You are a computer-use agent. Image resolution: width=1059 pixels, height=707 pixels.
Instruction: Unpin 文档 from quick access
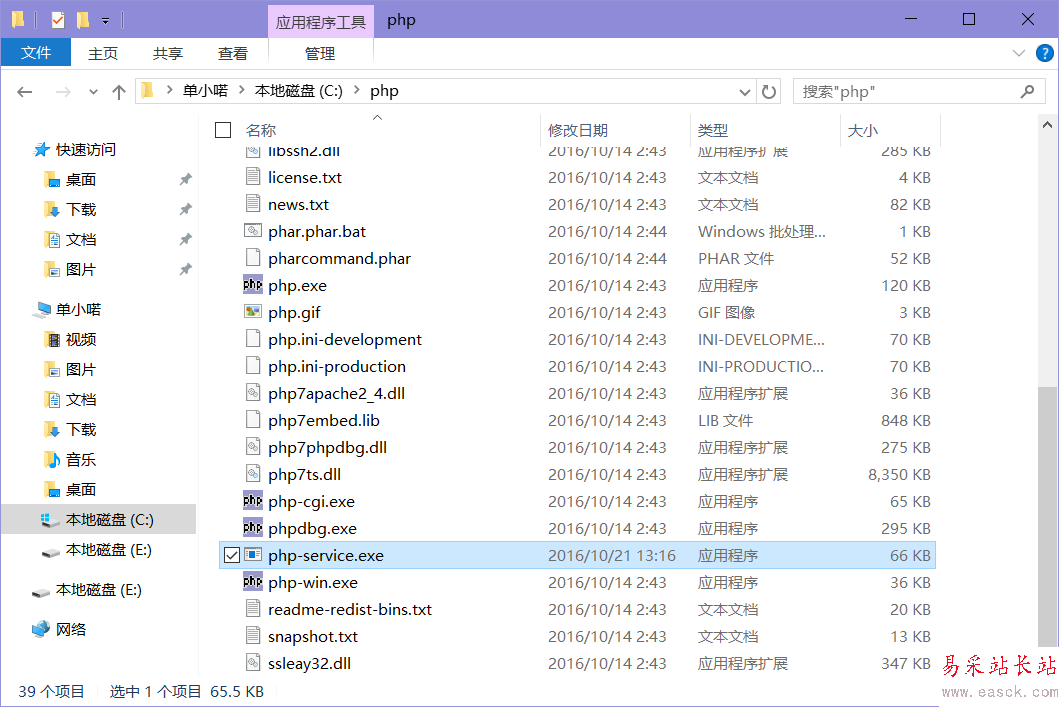(185, 239)
